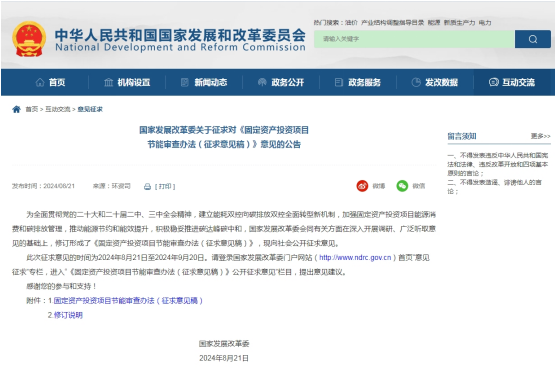The image size is (557, 378).
Task: Open attachment 固定资产投资项目节能审查办法（征求意见稿）
Action: pyautogui.click(x=128, y=301)
